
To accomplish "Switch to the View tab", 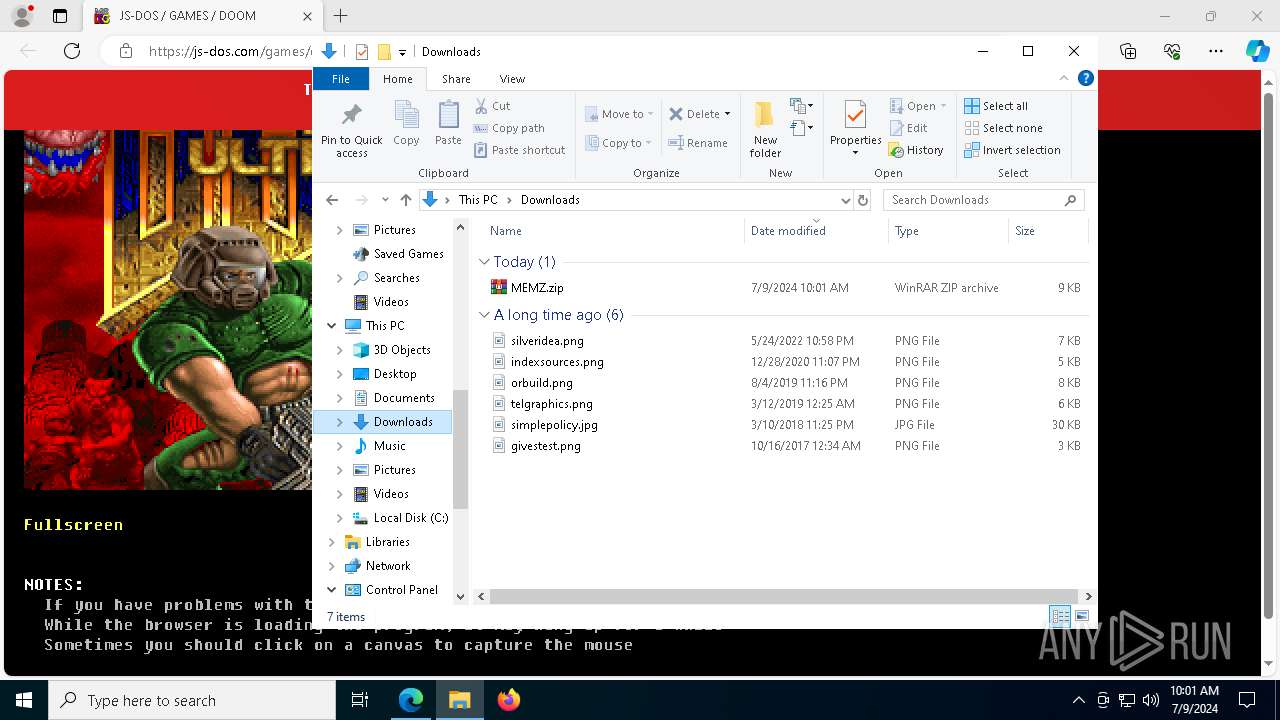I will [x=512, y=79].
